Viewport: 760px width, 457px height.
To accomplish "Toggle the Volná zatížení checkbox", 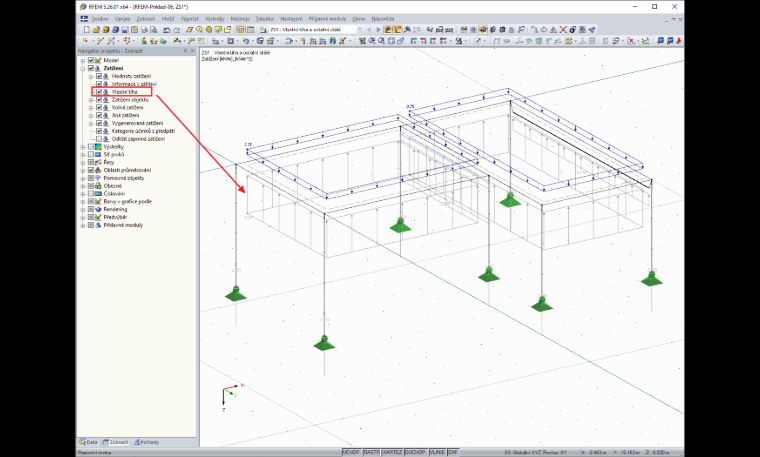I will tap(99, 108).
